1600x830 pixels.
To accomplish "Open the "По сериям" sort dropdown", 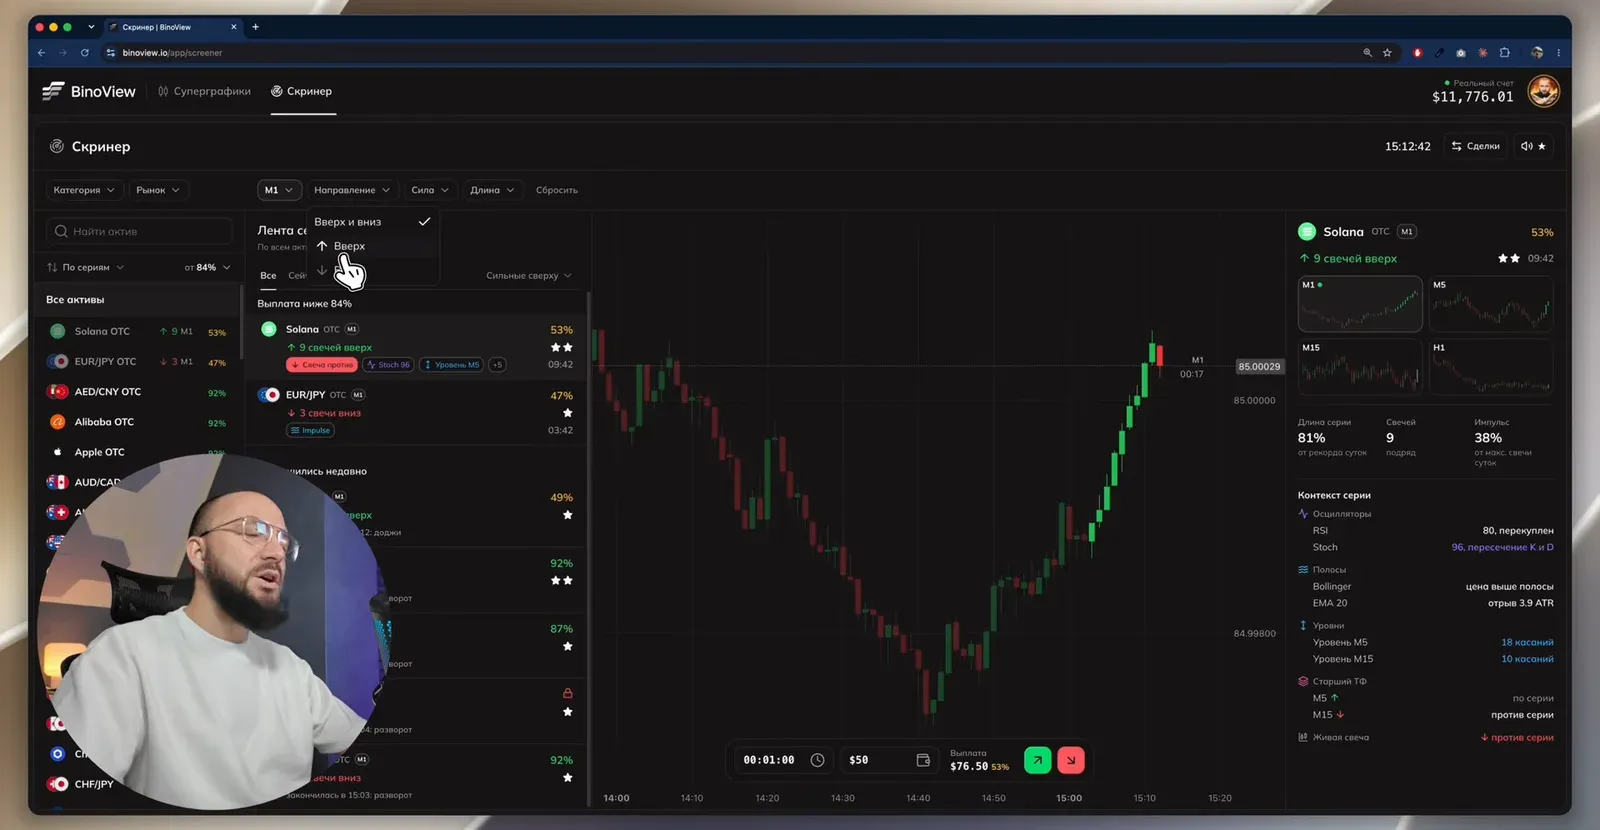I will click(x=86, y=268).
